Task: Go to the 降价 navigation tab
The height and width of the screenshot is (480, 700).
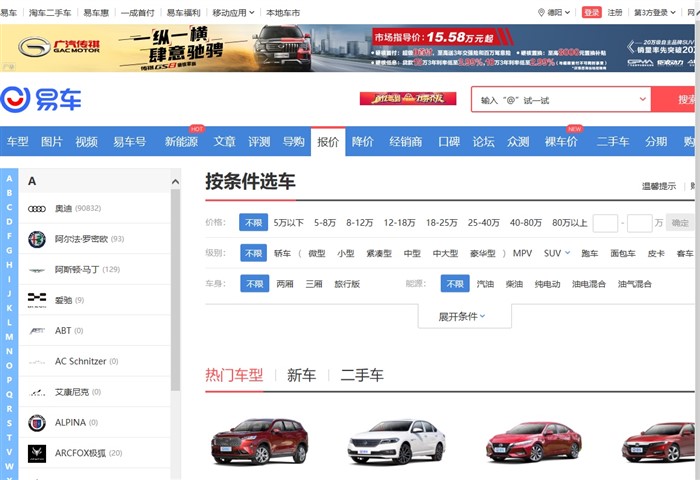Action: [362, 142]
